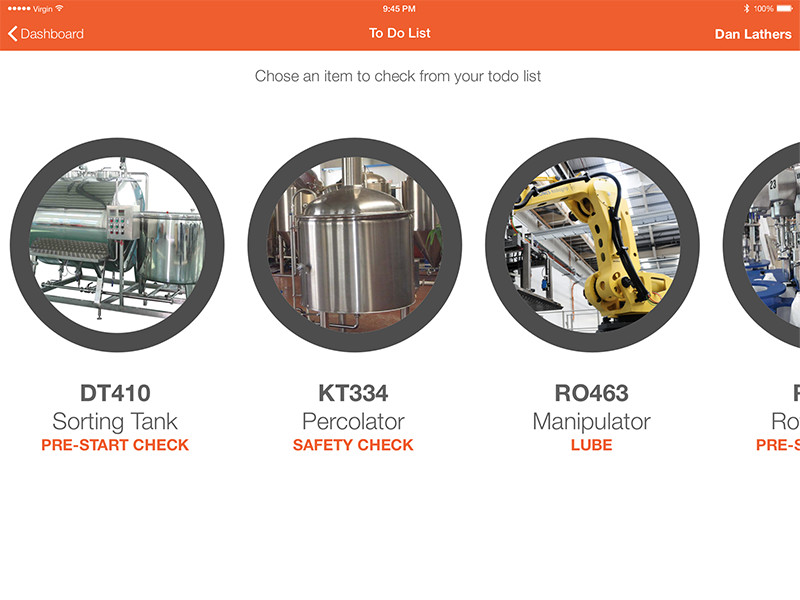Go back to Dashboard
800x600 pixels.
coord(46,34)
